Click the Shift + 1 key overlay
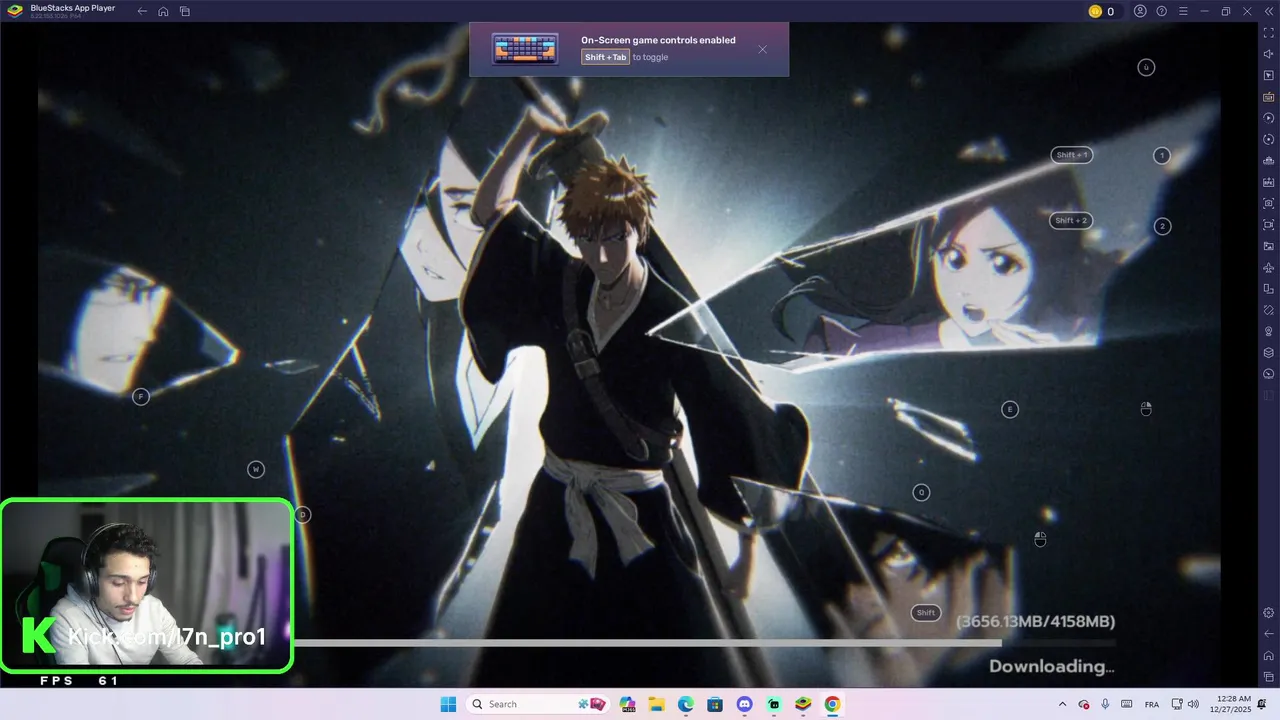1280x720 pixels. tap(1071, 155)
